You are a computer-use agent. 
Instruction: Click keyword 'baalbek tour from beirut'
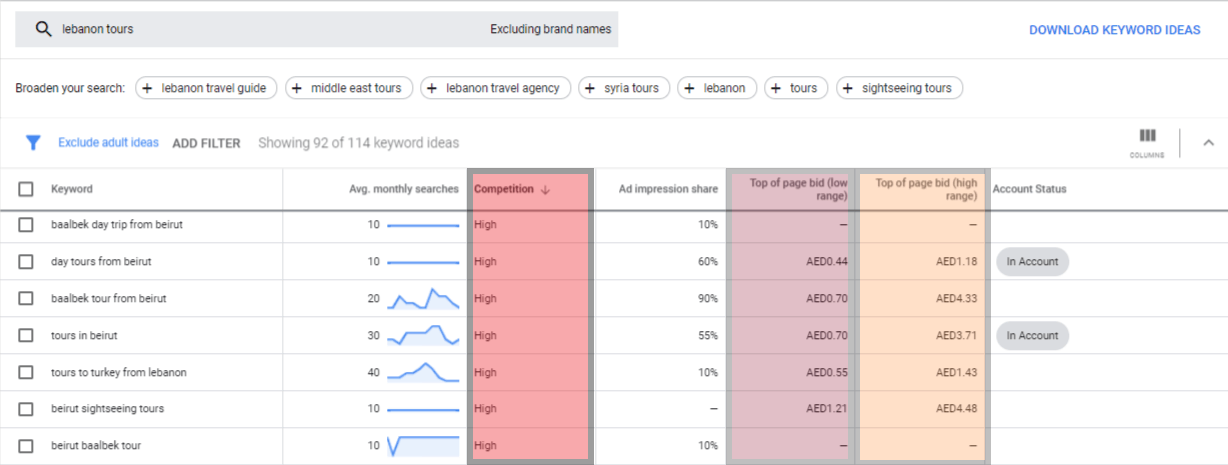click(109, 299)
